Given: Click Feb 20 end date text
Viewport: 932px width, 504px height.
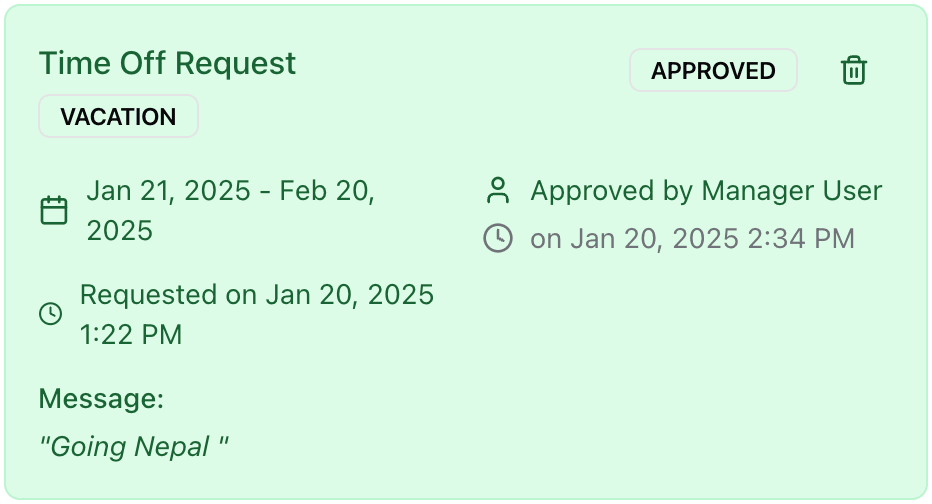Looking at the screenshot, I should (326, 191).
